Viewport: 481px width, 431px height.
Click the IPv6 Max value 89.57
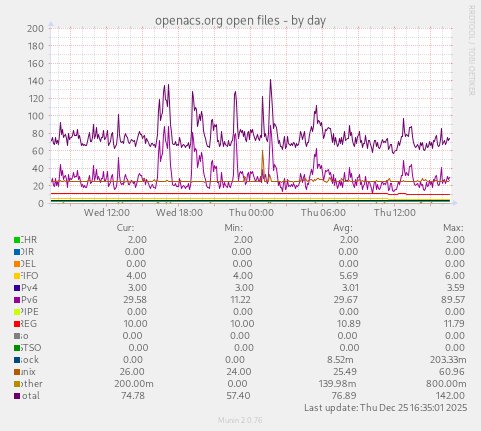pyautogui.click(x=453, y=300)
